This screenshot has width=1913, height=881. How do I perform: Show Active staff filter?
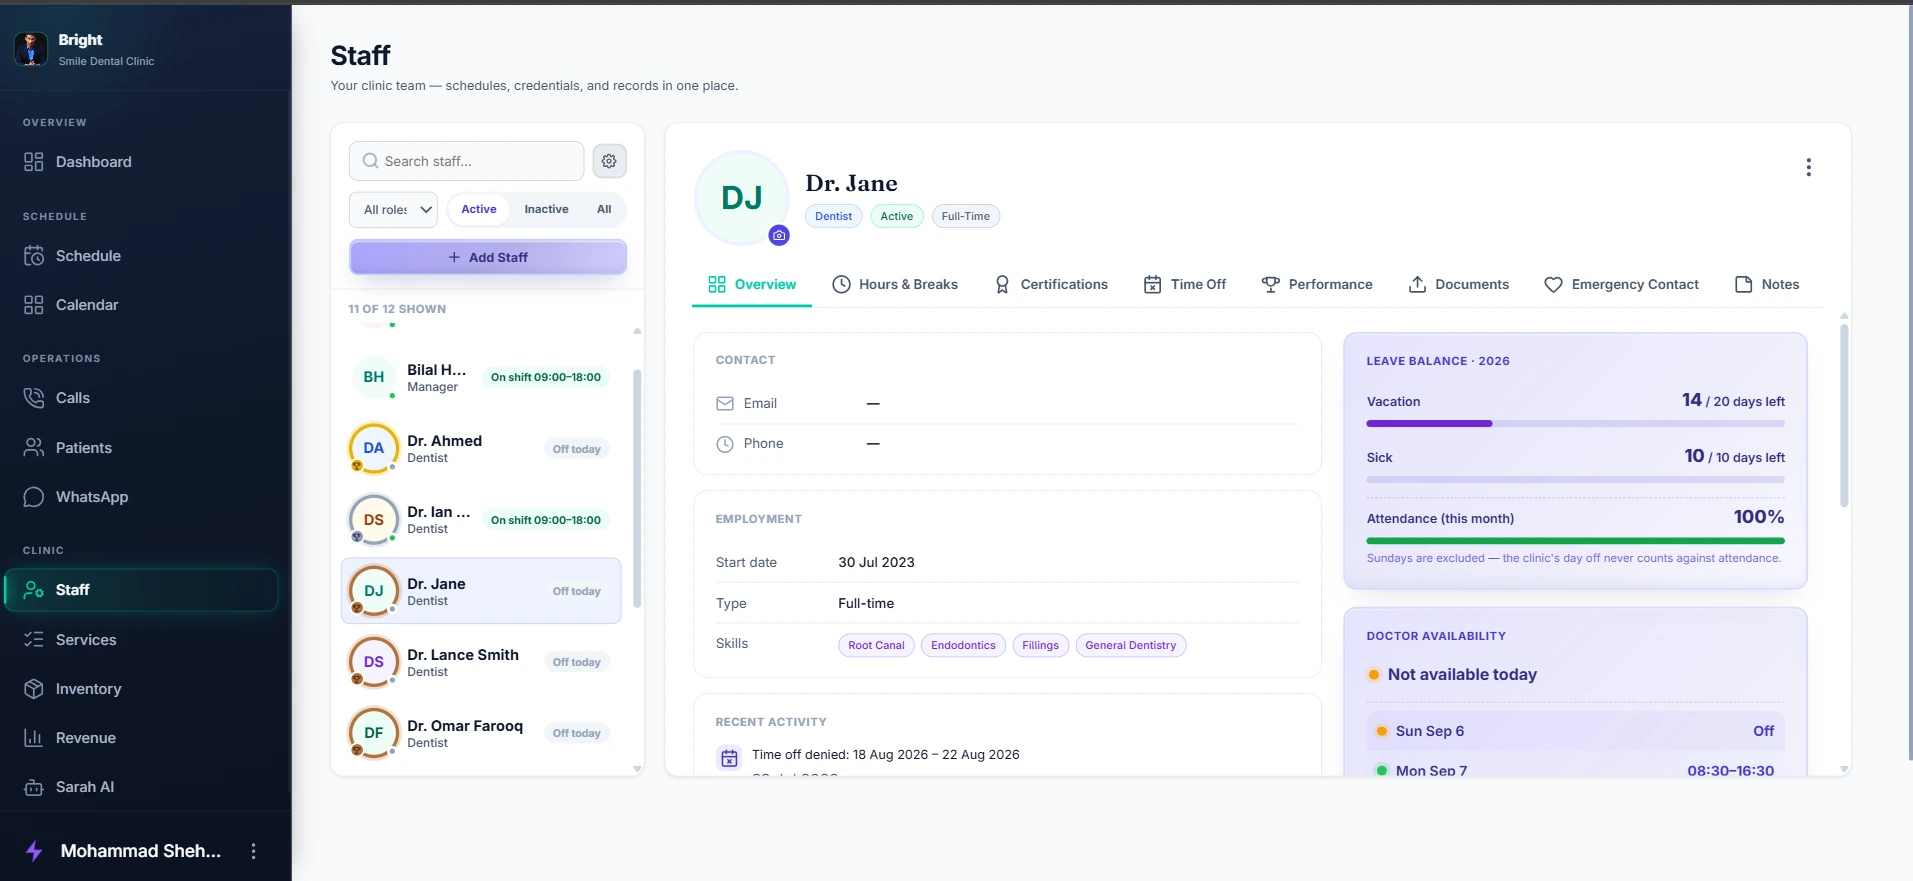point(479,209)
